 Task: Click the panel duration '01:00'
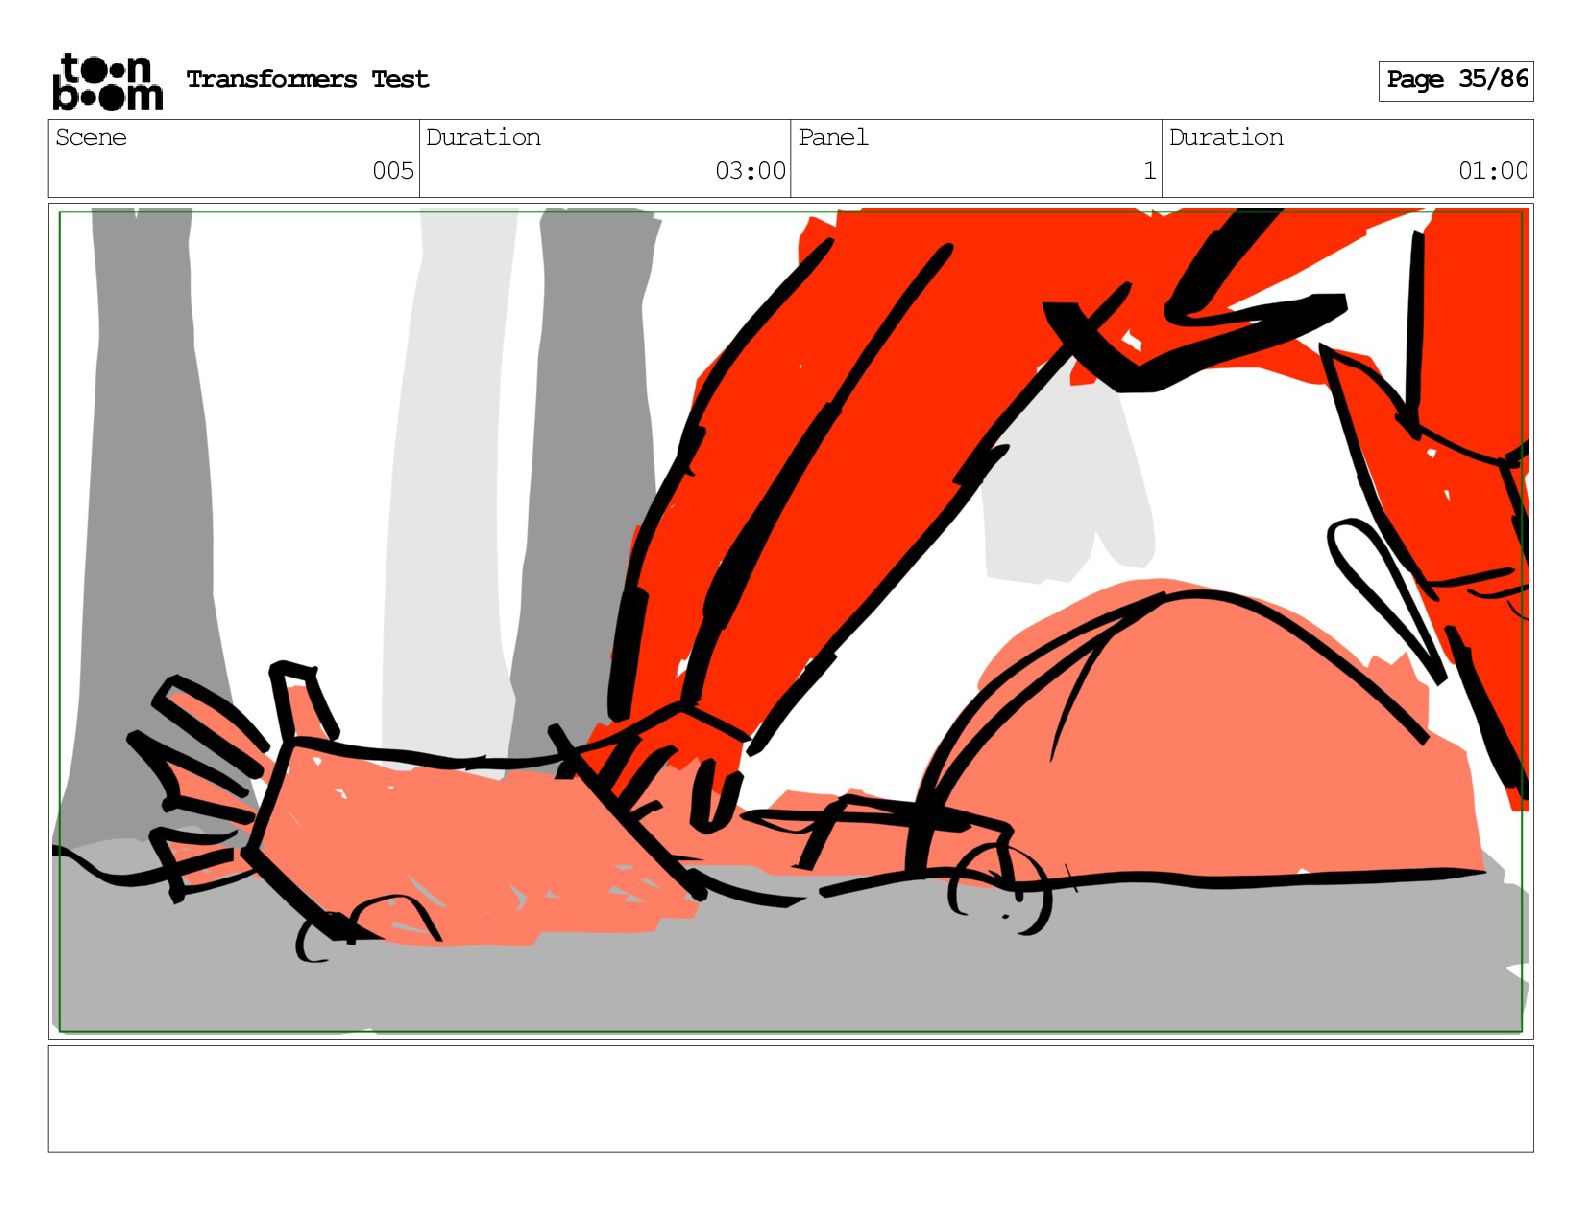[x=1493, y=171]
